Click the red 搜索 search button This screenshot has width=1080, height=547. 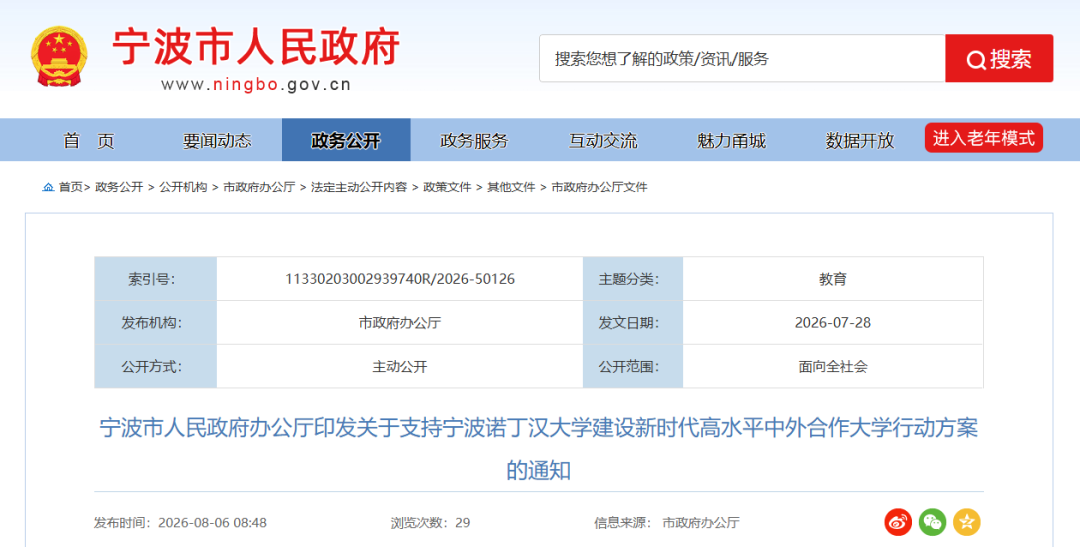(x=999, y=59)
